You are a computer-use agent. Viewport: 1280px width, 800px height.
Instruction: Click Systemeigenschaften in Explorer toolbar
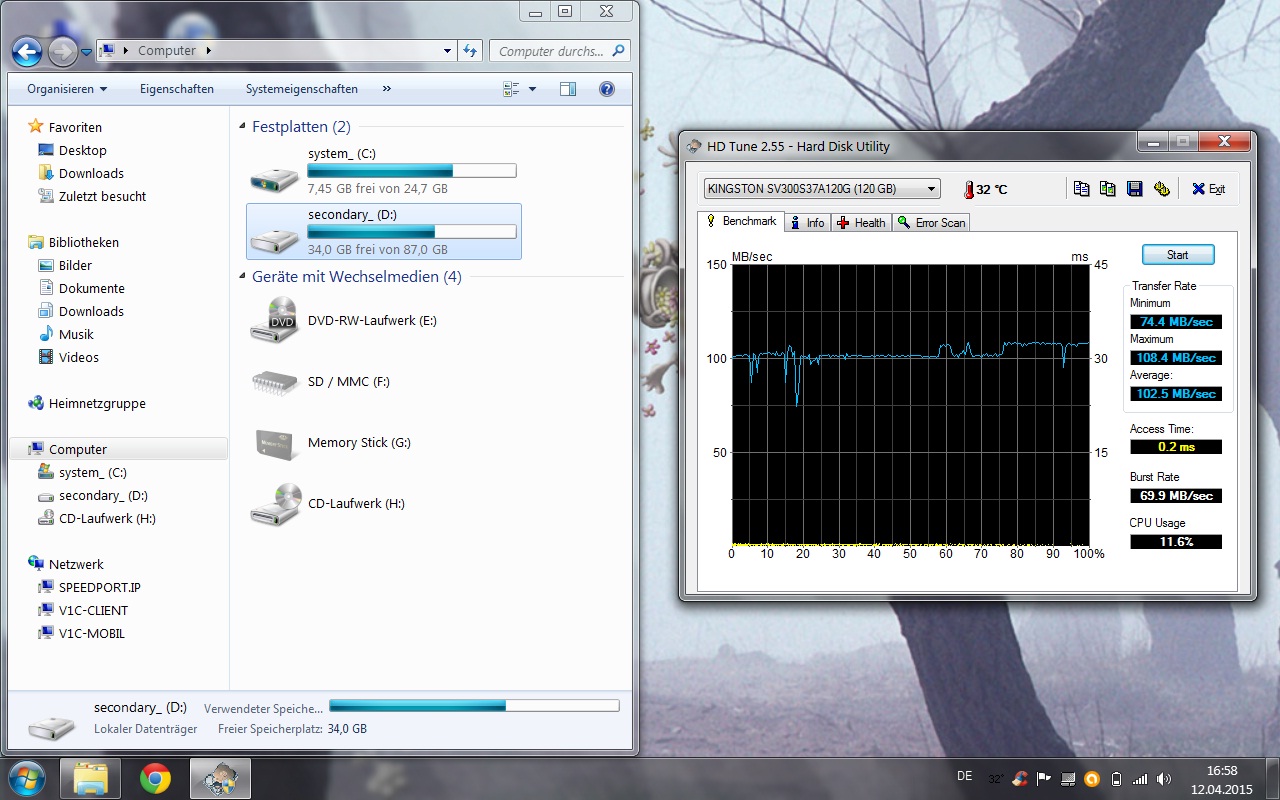[x=302, y=89]
